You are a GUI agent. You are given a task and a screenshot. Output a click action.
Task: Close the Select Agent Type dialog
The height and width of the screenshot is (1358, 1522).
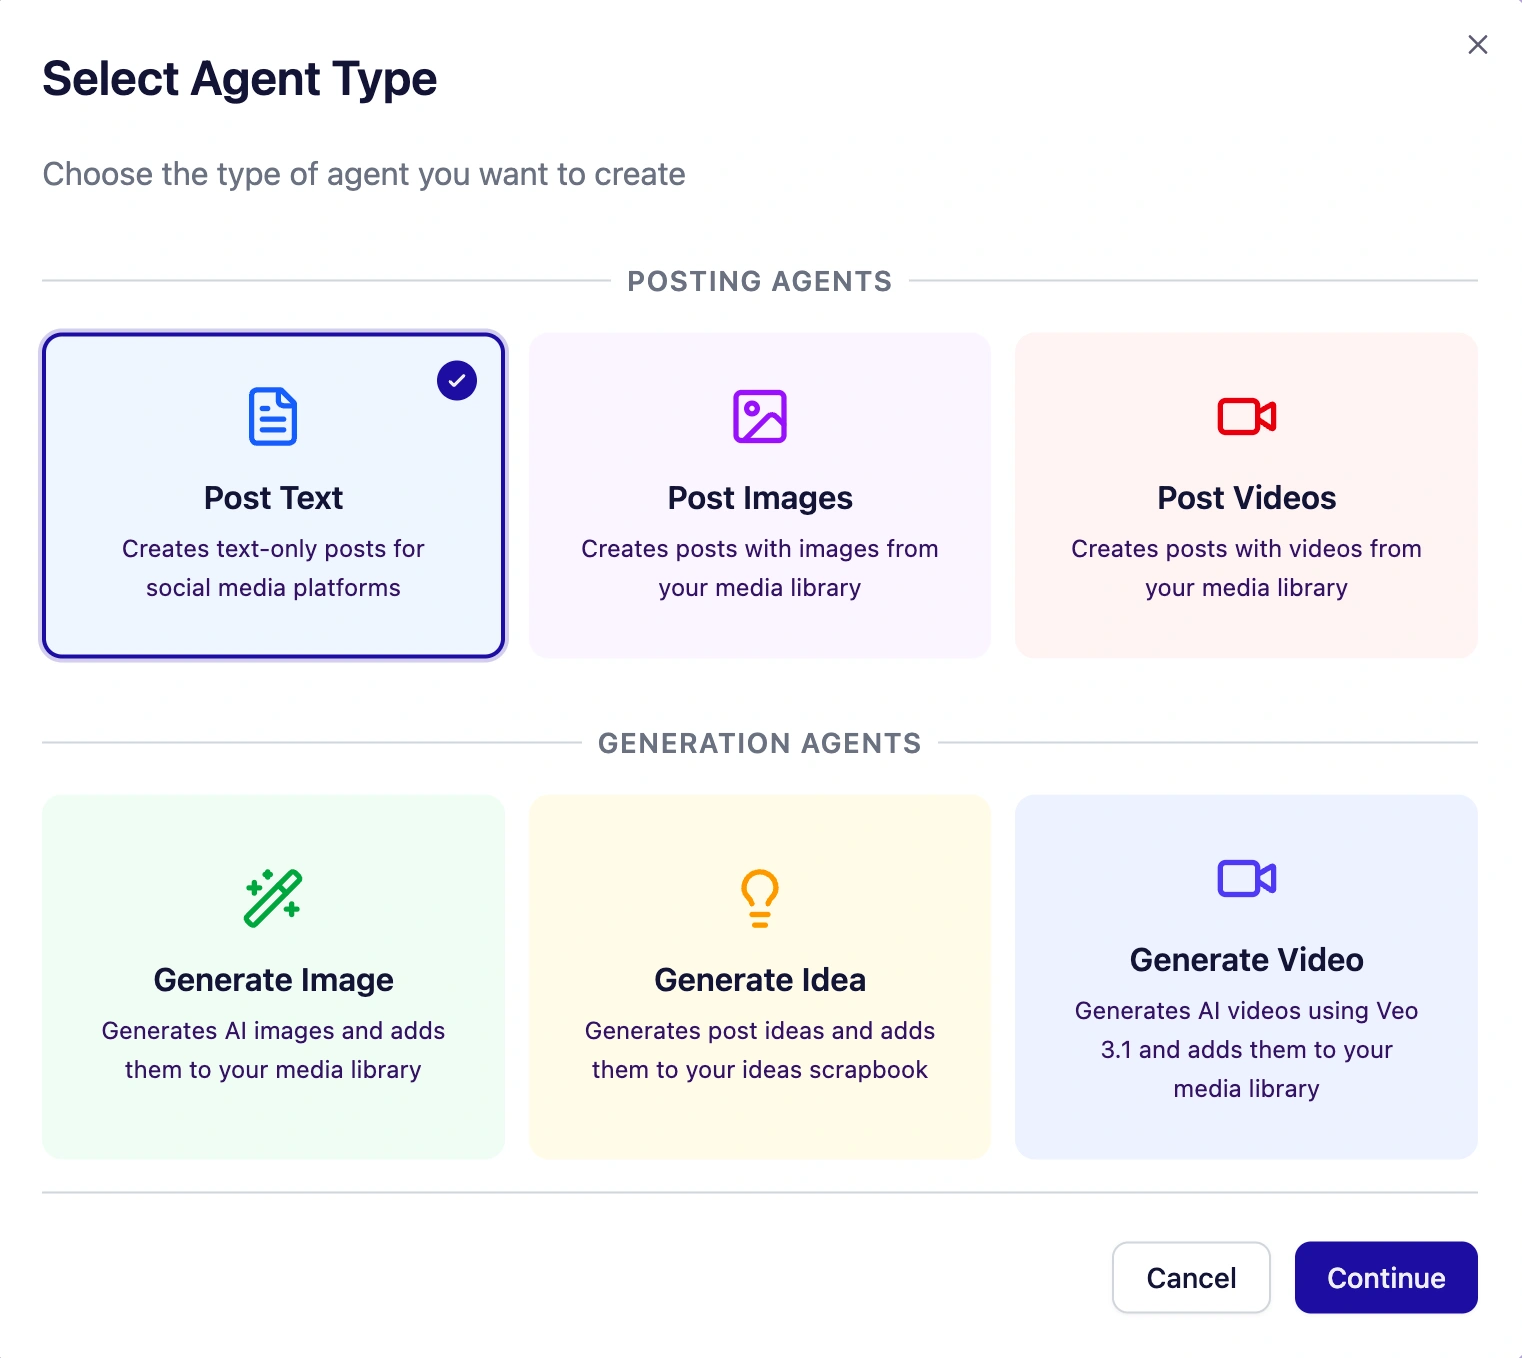(1477, 45)
